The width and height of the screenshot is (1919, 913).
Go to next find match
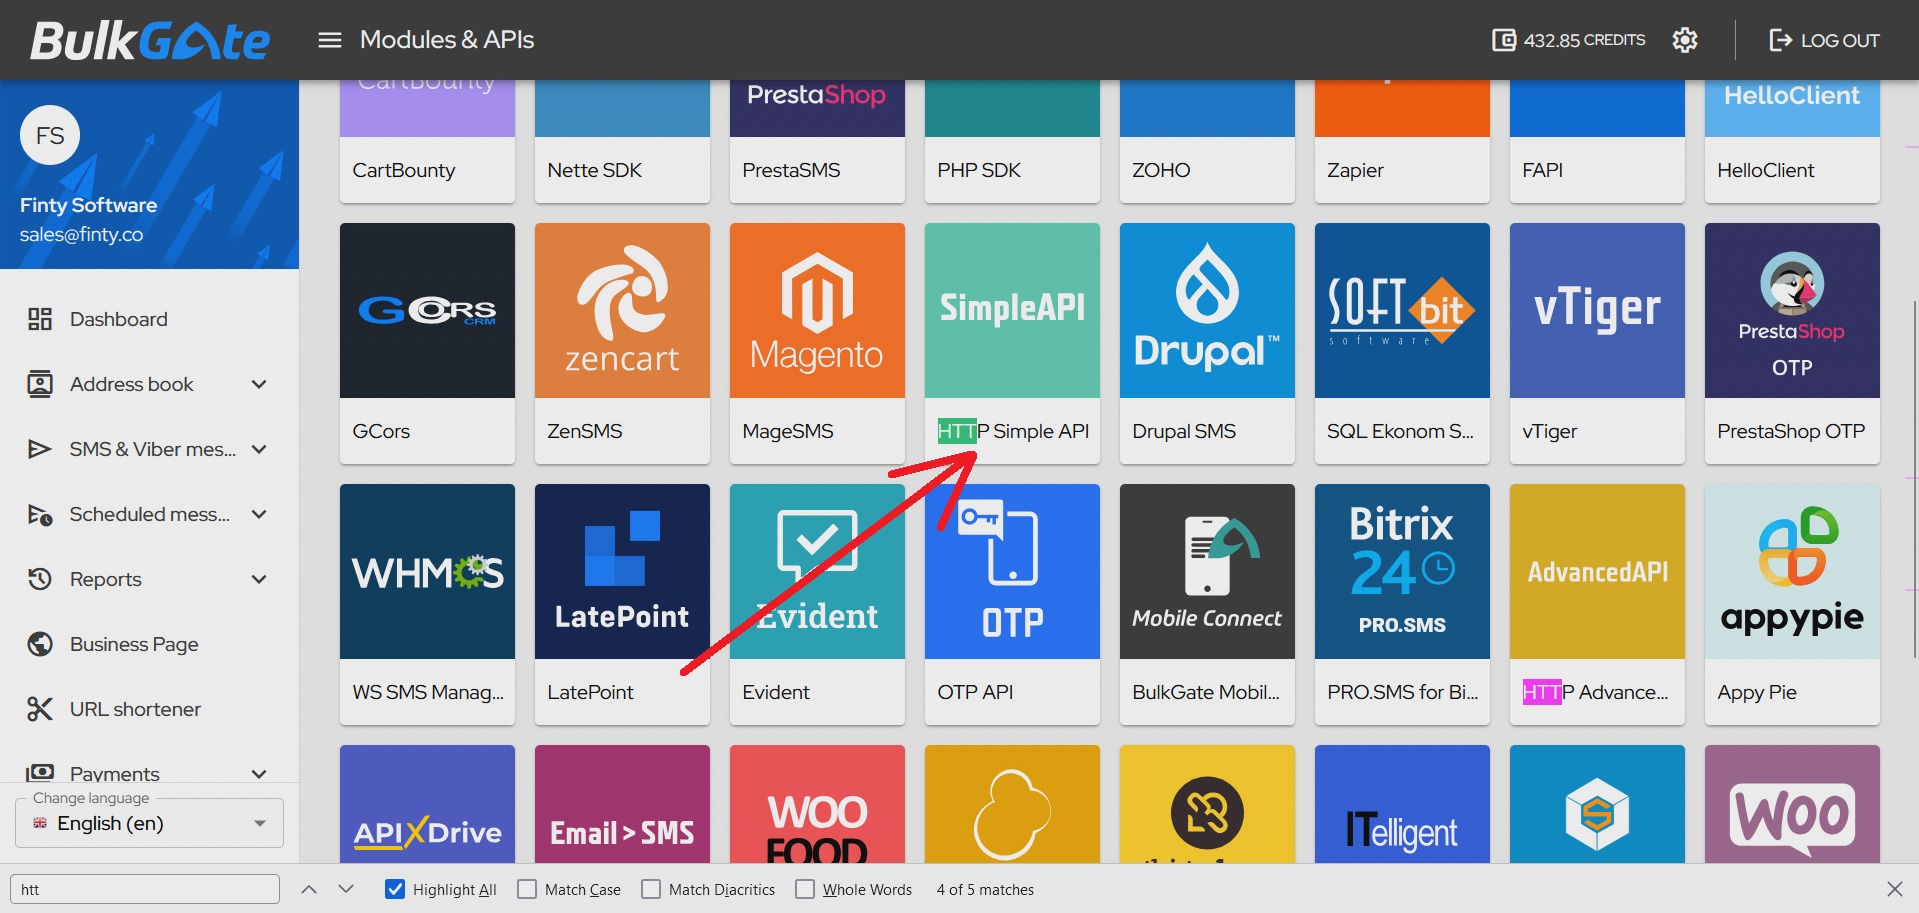click(x=346, y=889)
